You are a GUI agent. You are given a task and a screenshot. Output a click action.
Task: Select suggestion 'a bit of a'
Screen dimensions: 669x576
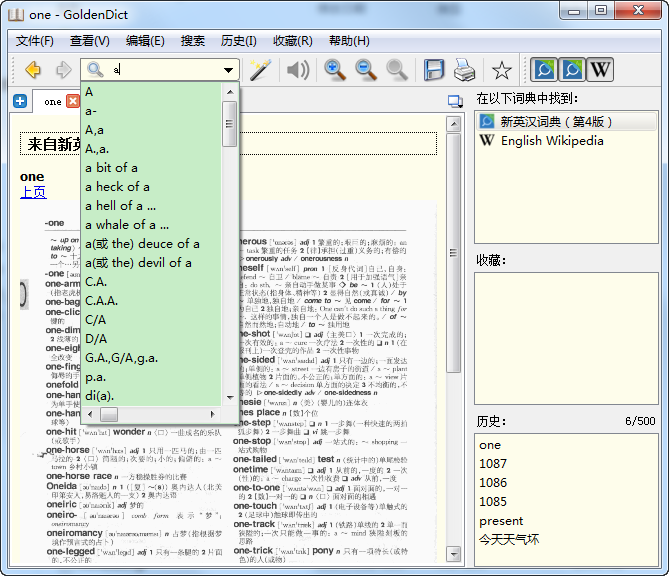point(152,168)
